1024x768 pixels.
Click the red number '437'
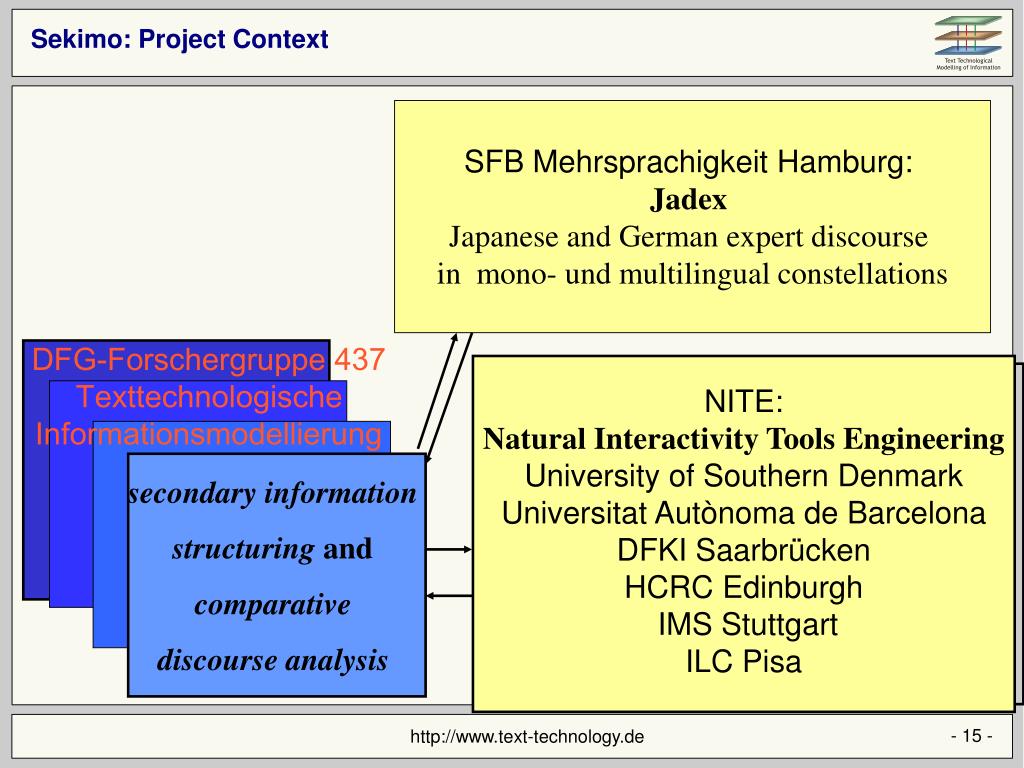point(359,359)
